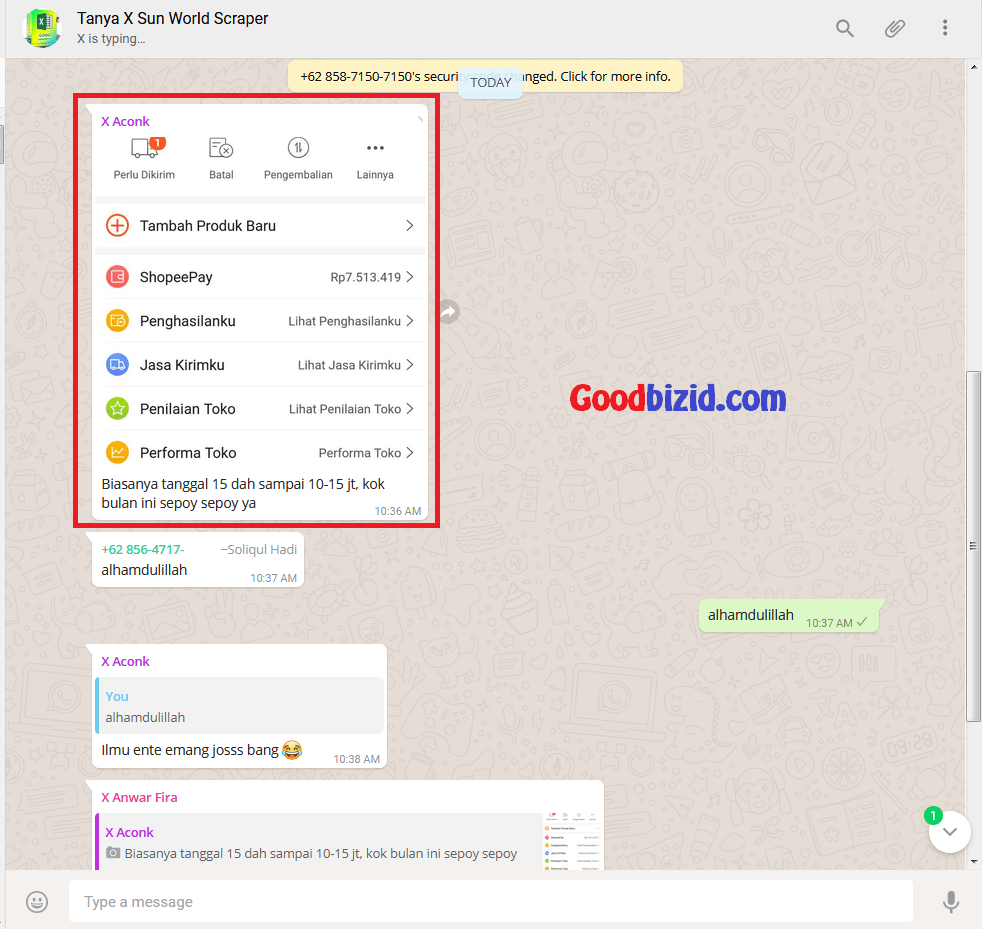
Task: Click the microphone voice message icon
Action: 951,902
